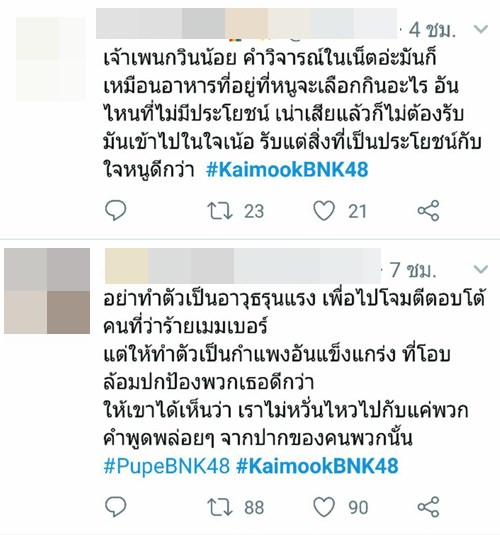
Task: Share the second tweet
Action: tap(428, 507)
